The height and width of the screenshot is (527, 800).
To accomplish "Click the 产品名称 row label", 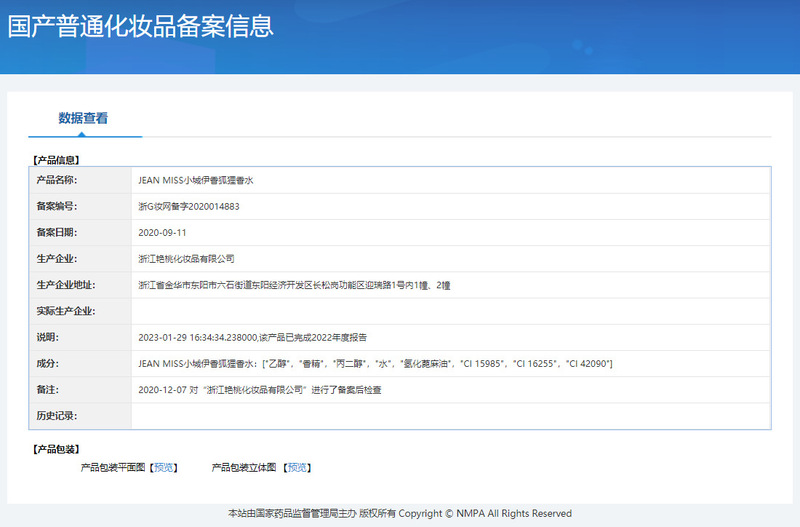I will point(57,181).
